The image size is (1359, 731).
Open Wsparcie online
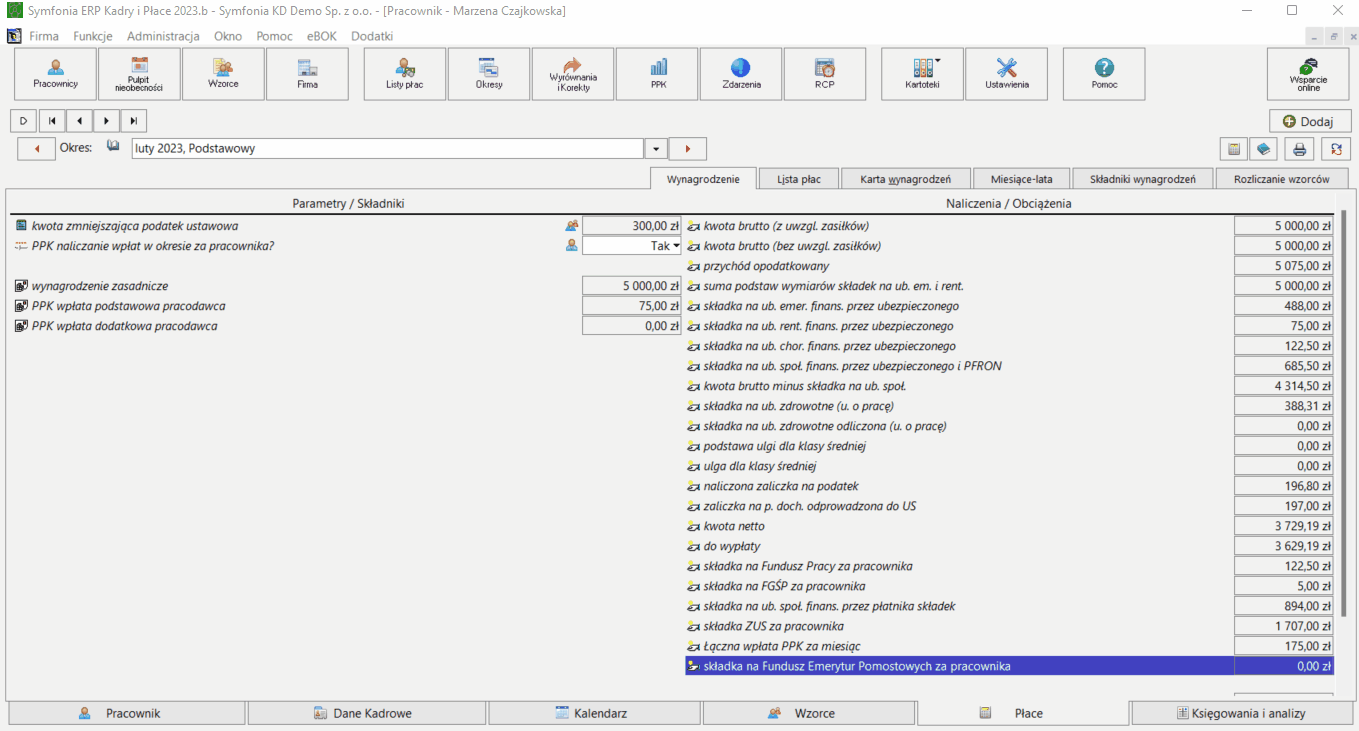(1308, 74)
